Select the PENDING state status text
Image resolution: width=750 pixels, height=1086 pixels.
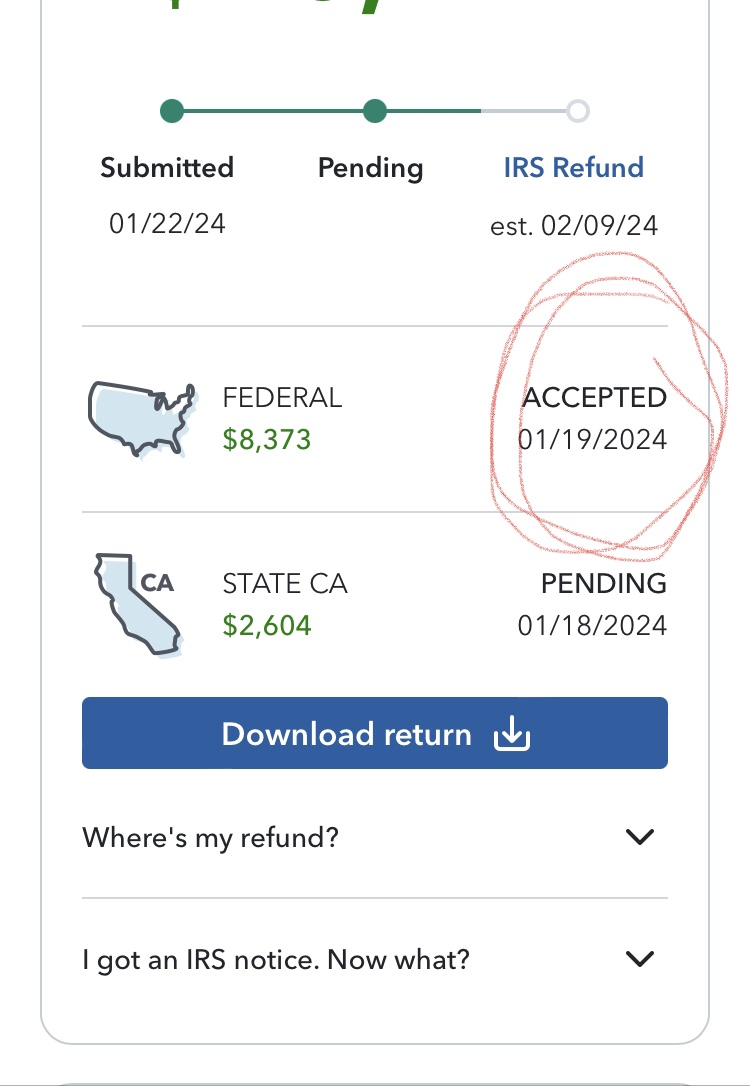coord(604,583)
